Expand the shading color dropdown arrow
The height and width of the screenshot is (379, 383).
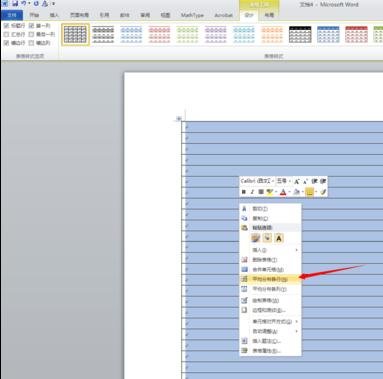pos(302,192)
